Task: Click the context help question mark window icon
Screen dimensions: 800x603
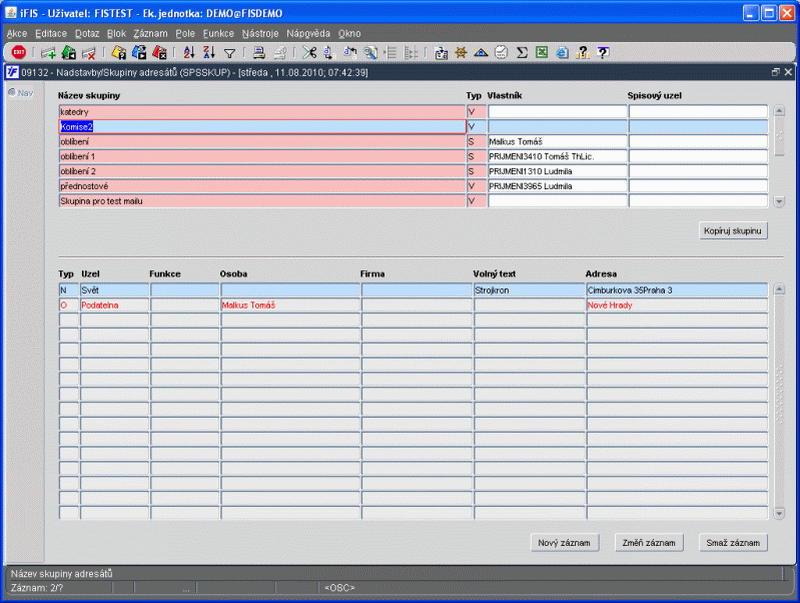Action: pyautogui.click(x=603, y=52)
